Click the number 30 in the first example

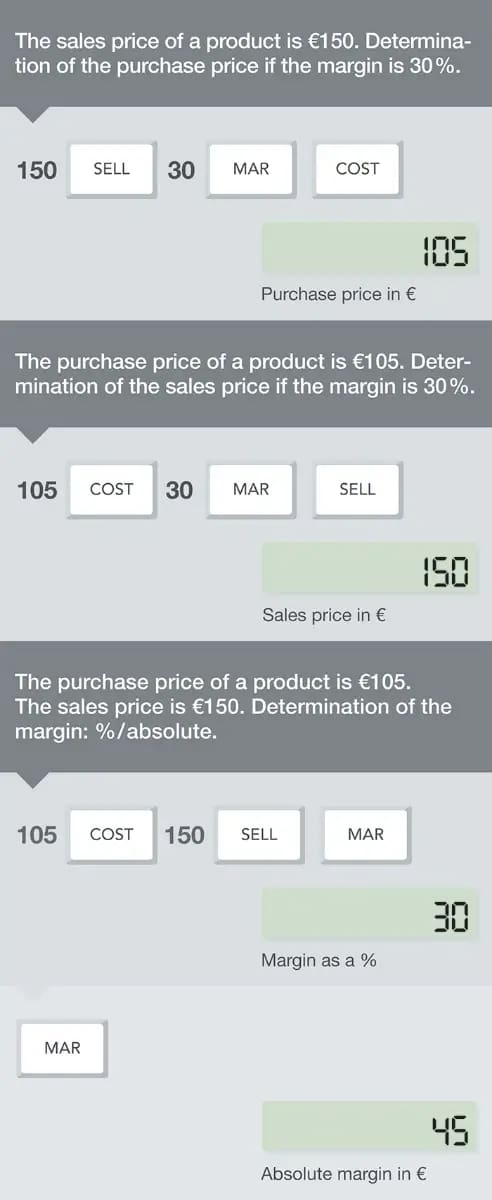coord(181,170)
